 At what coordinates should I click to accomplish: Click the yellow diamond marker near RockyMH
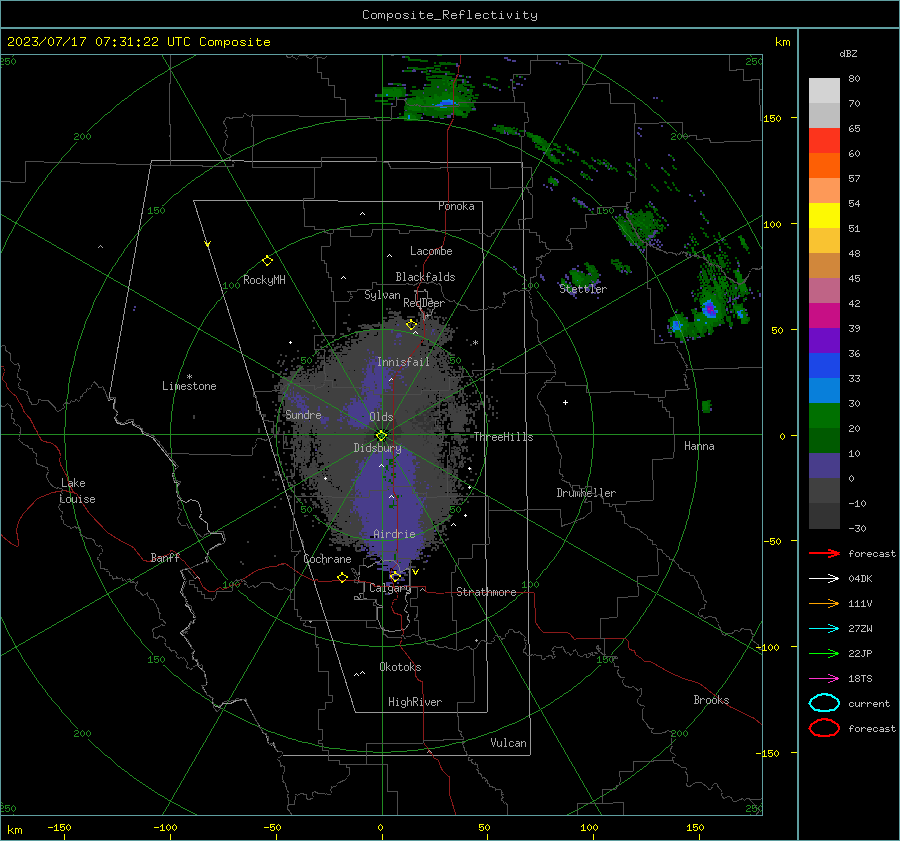267,261
